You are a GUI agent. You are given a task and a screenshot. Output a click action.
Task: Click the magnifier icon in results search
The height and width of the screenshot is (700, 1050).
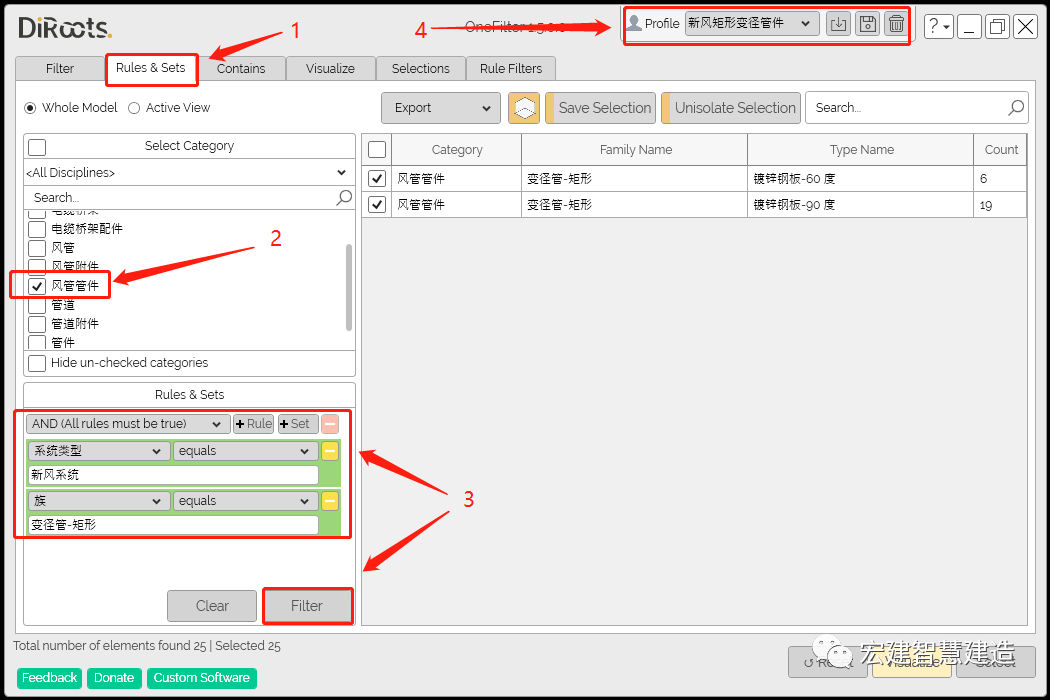(x=1016, y=108)
